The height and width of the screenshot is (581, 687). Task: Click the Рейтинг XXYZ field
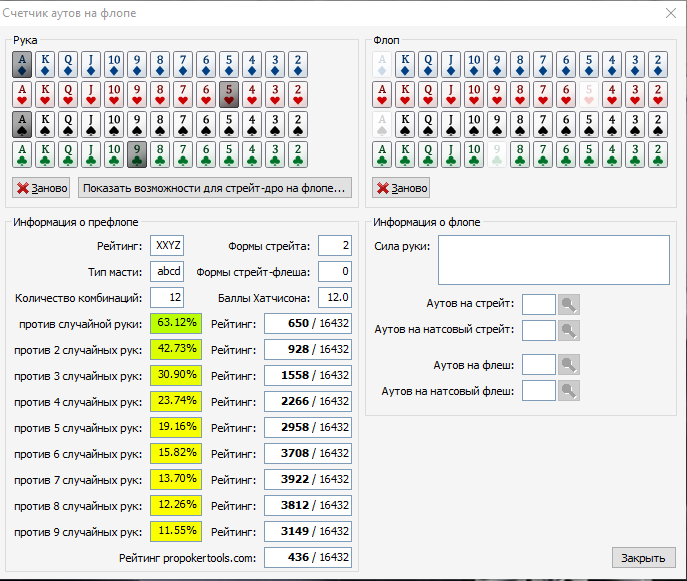pyautogui.click(x=167, y=245)
